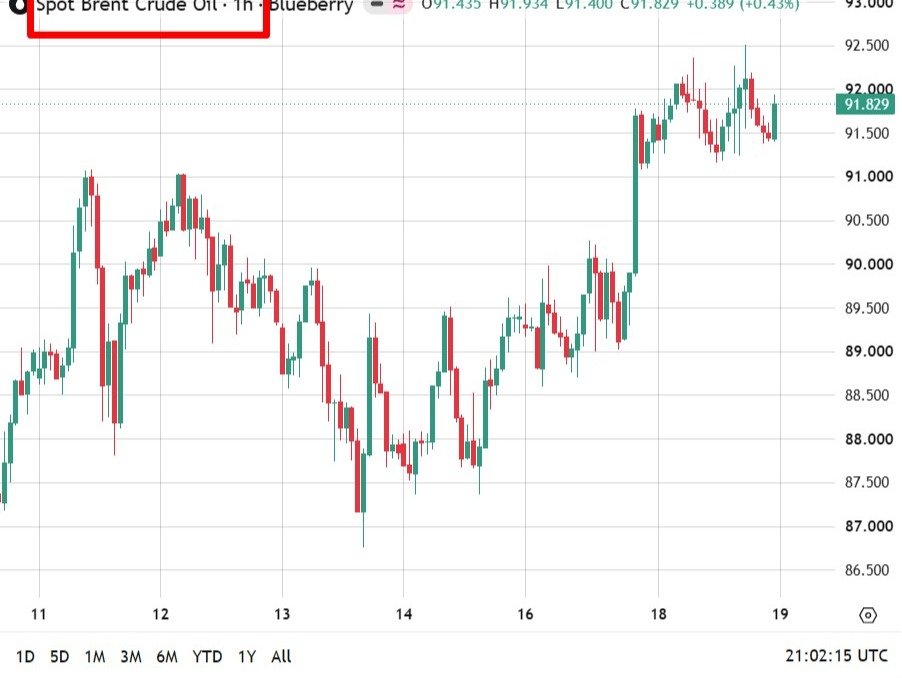Click date marker 14 on time axis
Image resolution: width=902 pixels, height=678 pixels.
pyautogui.click(x=404, y=615)
